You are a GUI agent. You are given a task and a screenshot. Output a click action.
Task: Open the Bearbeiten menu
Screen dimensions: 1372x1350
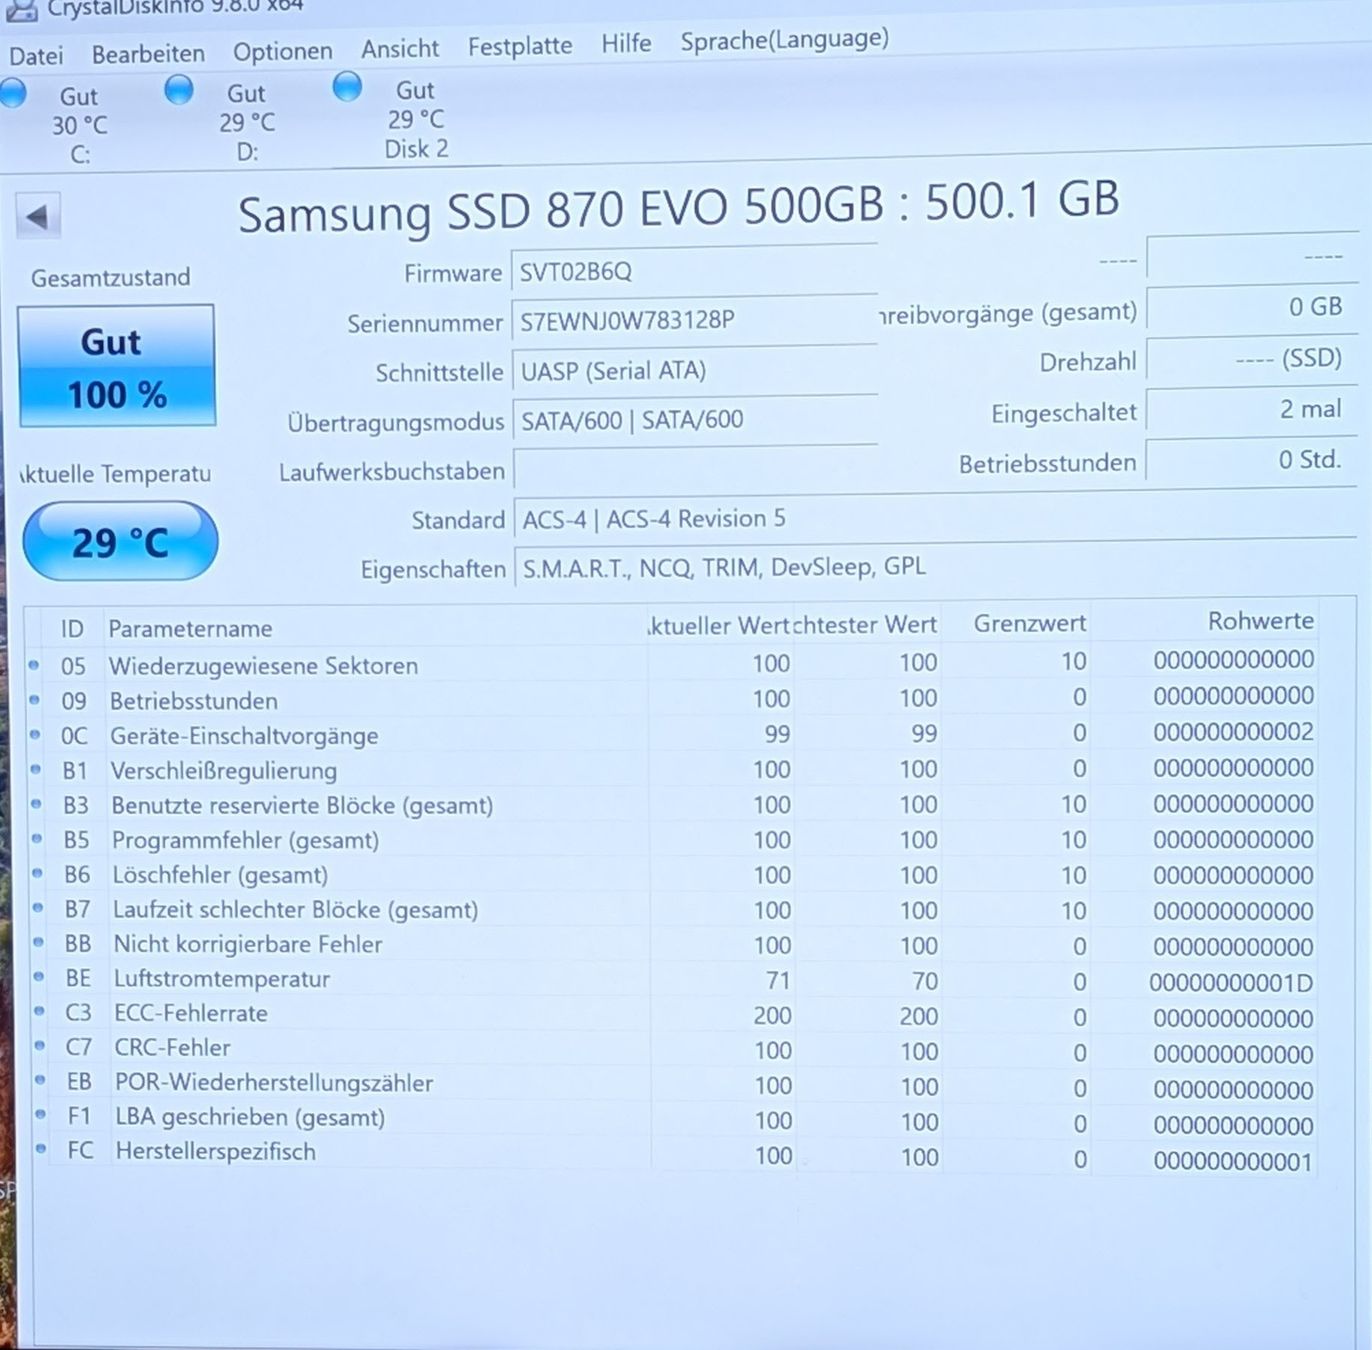pyautogui.click(x=148, y=54)
